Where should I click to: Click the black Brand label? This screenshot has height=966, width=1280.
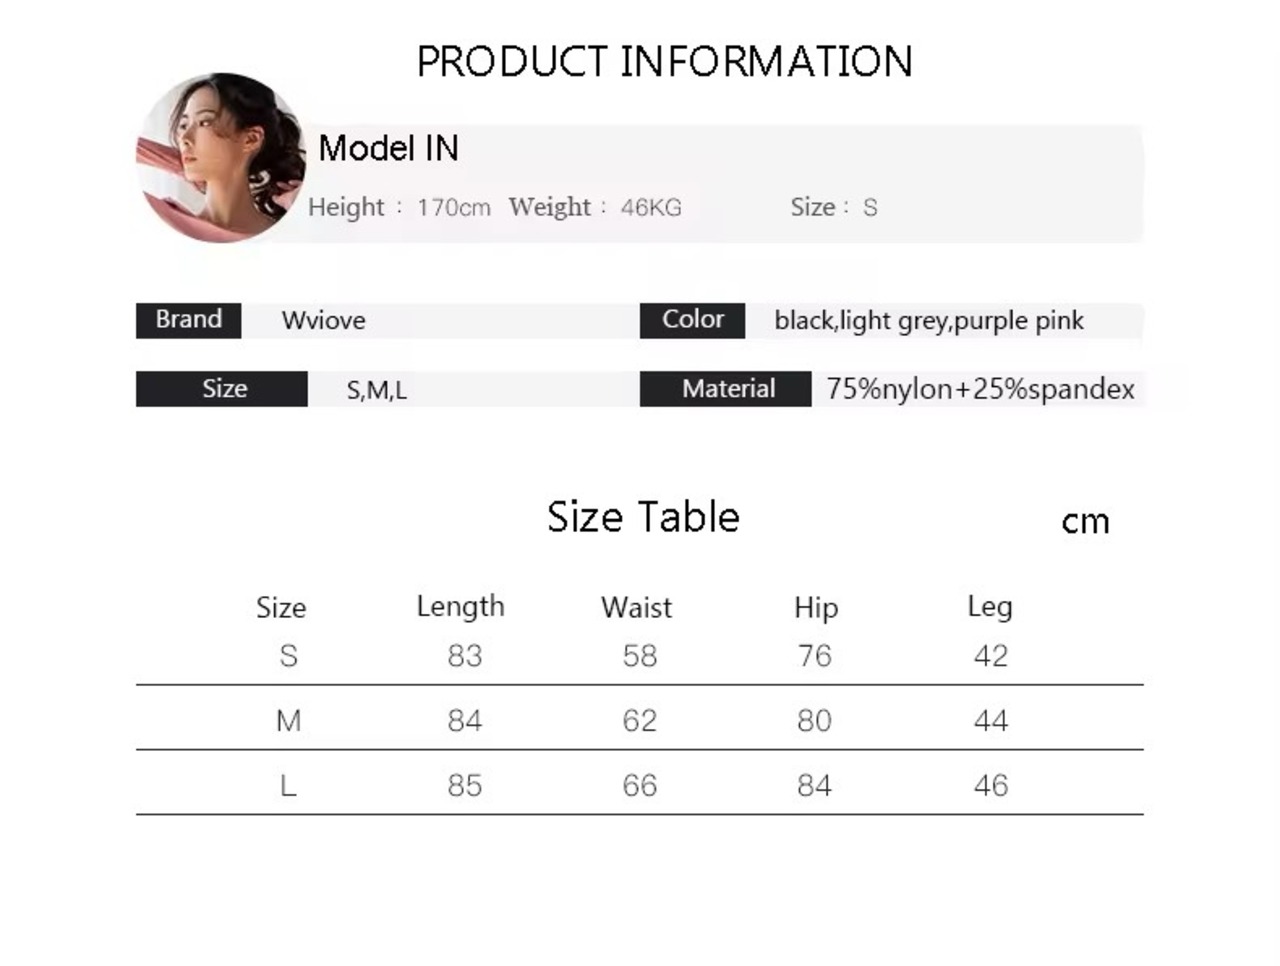(188, 320)
